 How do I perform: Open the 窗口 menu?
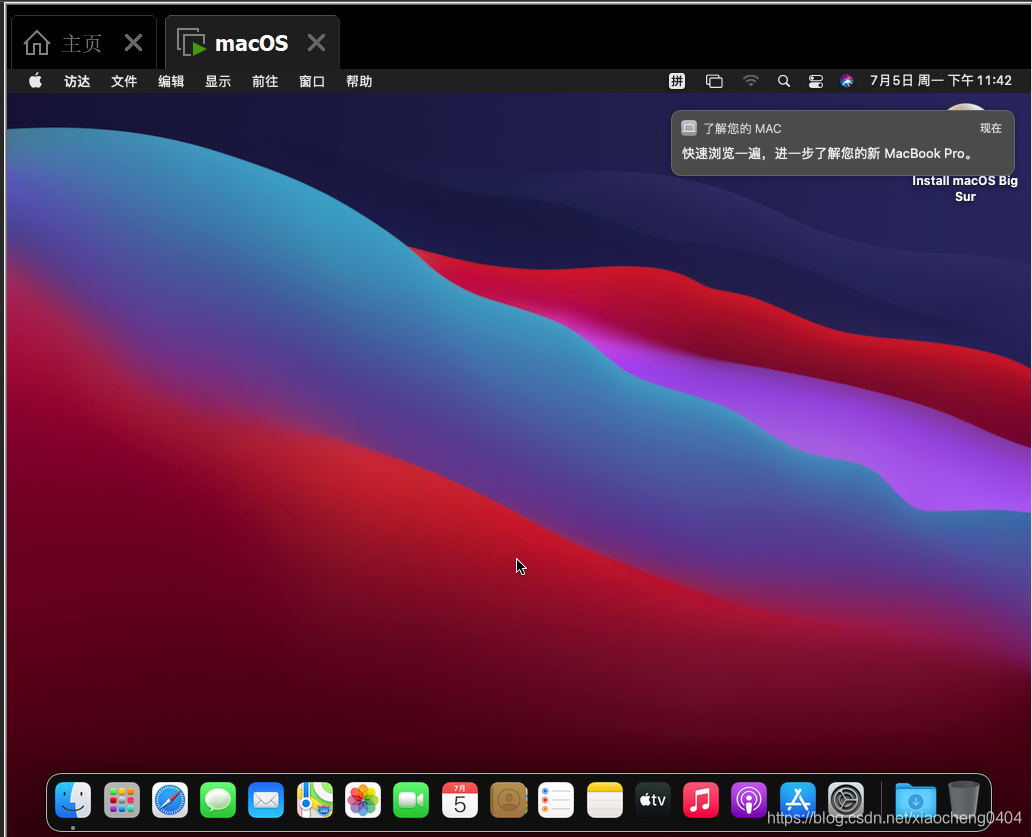point(312,81)
